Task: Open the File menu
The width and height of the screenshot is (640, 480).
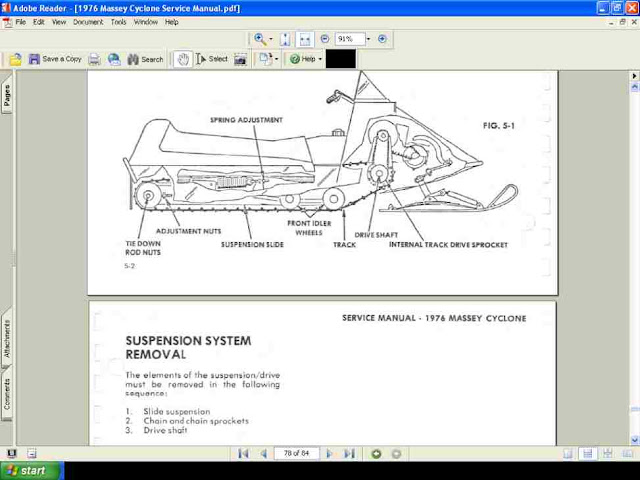Action: point(20,22)
